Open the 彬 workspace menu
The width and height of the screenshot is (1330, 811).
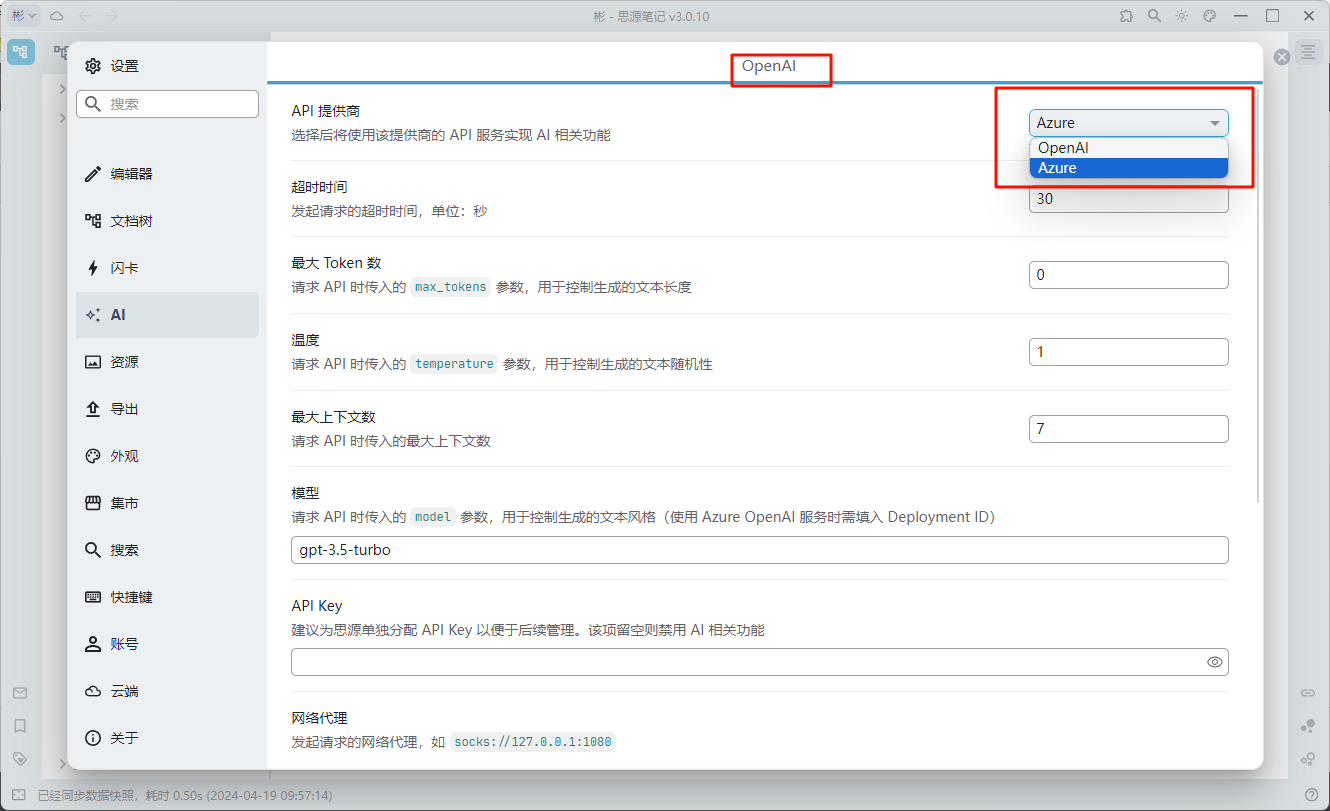tap(24, 16)
